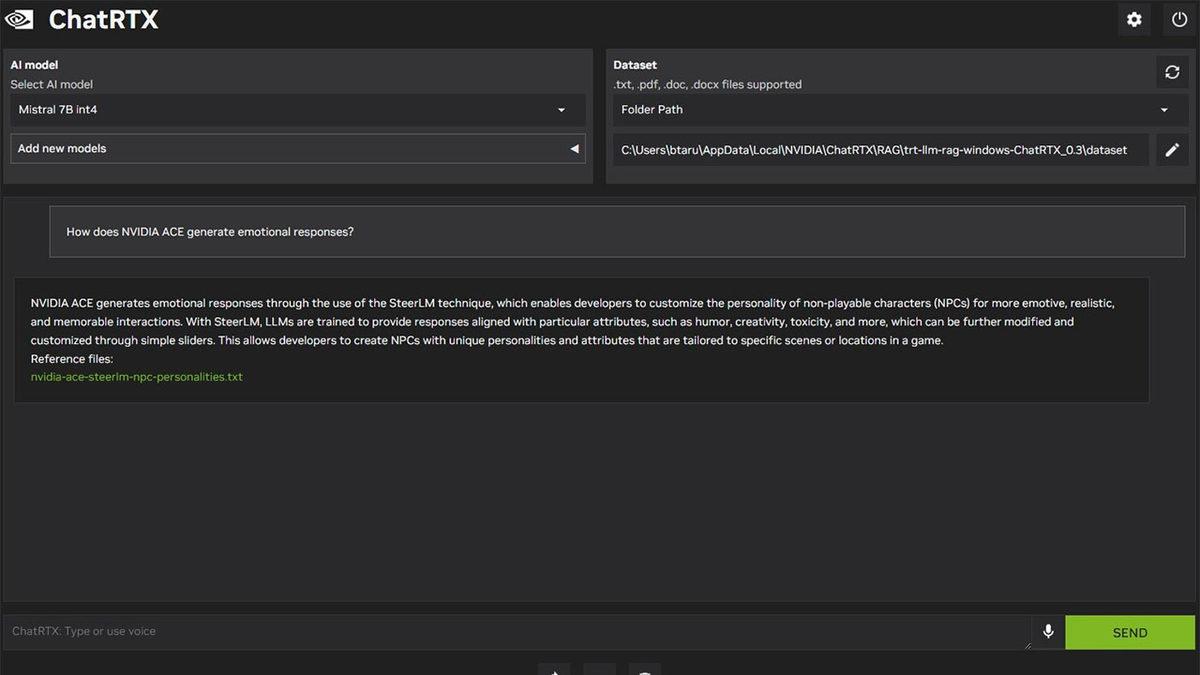Open the ChatRTX settings gear icon
1200x675 pixels.
[x=1134, y=19]
